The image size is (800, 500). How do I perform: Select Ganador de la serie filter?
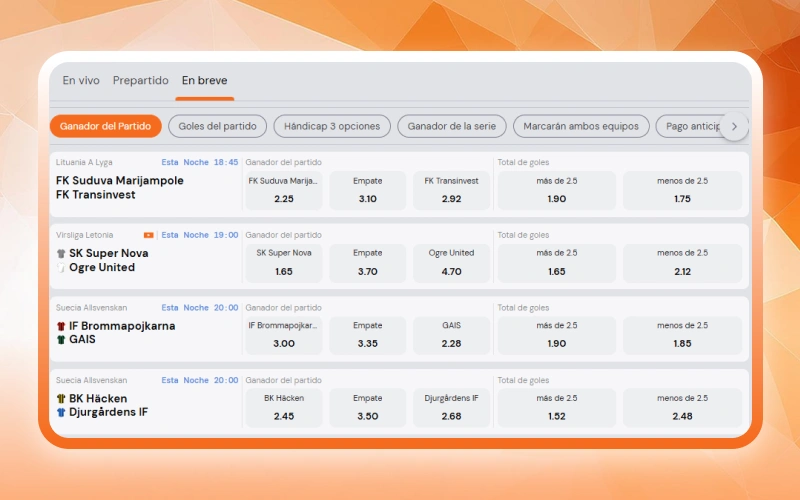pos(452,127)
